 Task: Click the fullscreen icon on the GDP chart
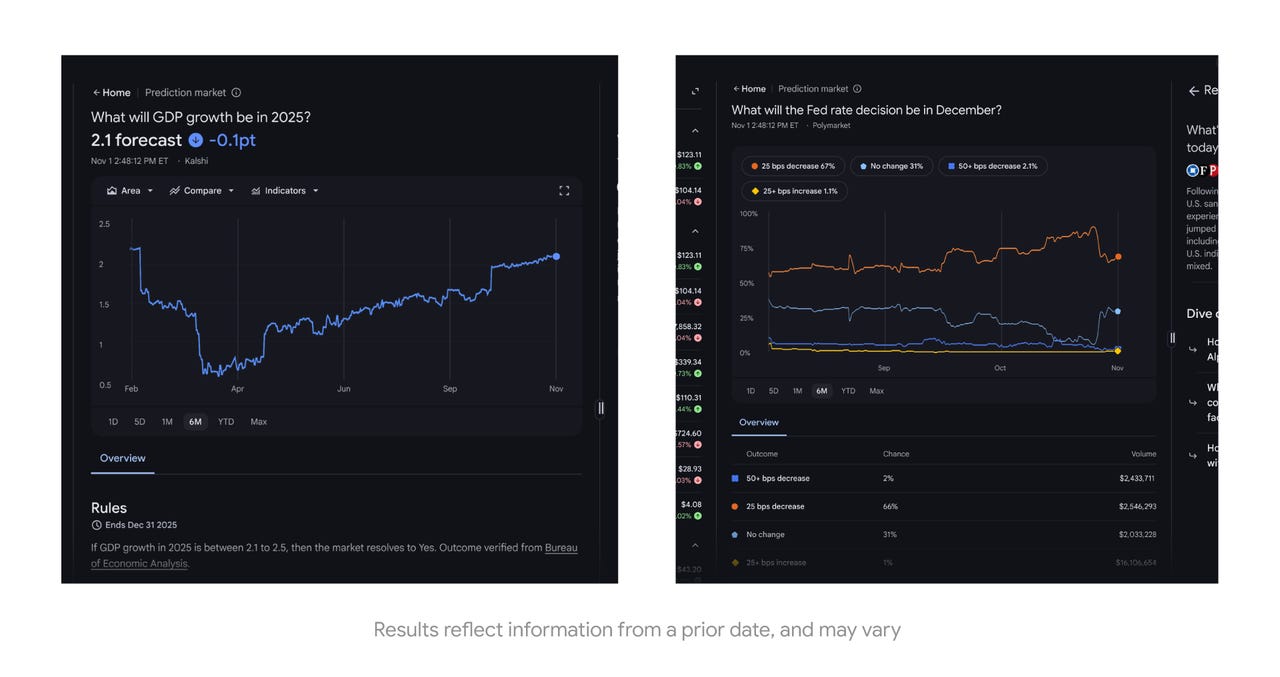click(564, 191)
